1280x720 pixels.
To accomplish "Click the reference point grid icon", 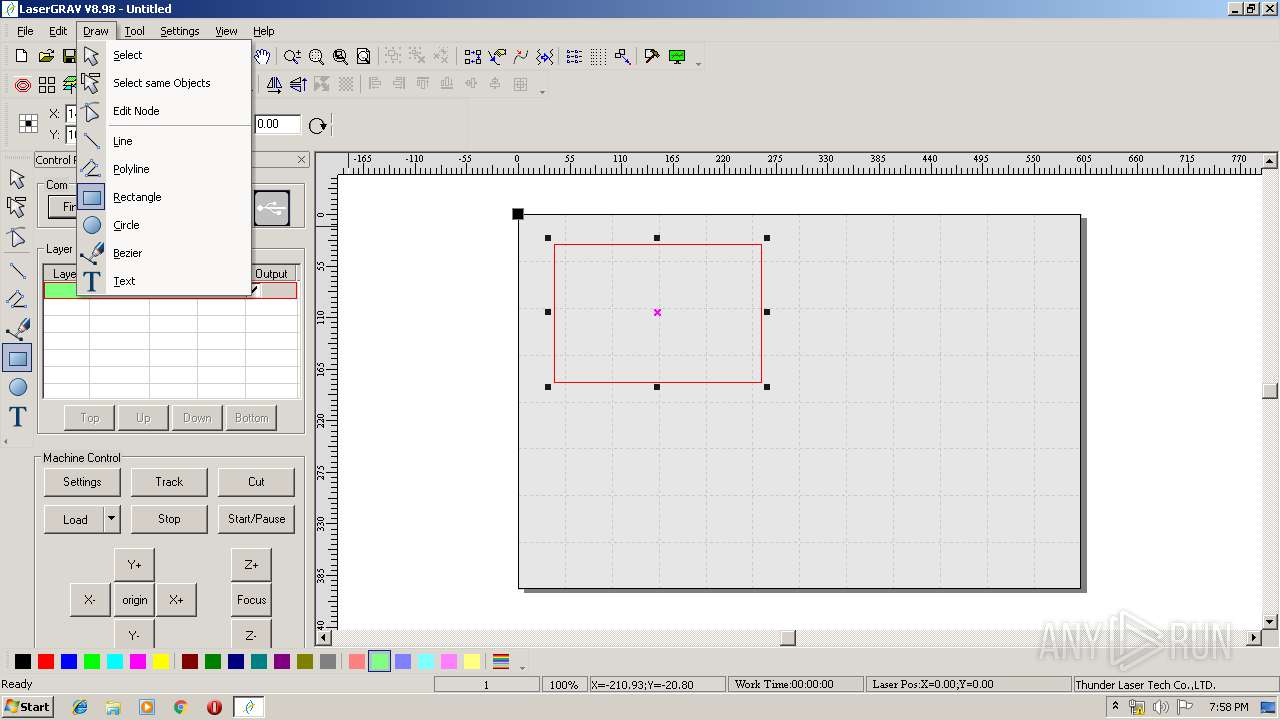I will point(29,124).
